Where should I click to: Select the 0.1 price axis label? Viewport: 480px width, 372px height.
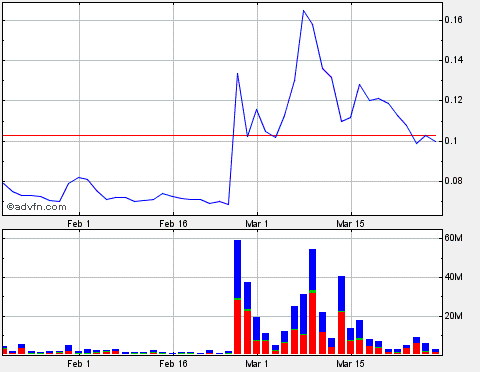451,141
